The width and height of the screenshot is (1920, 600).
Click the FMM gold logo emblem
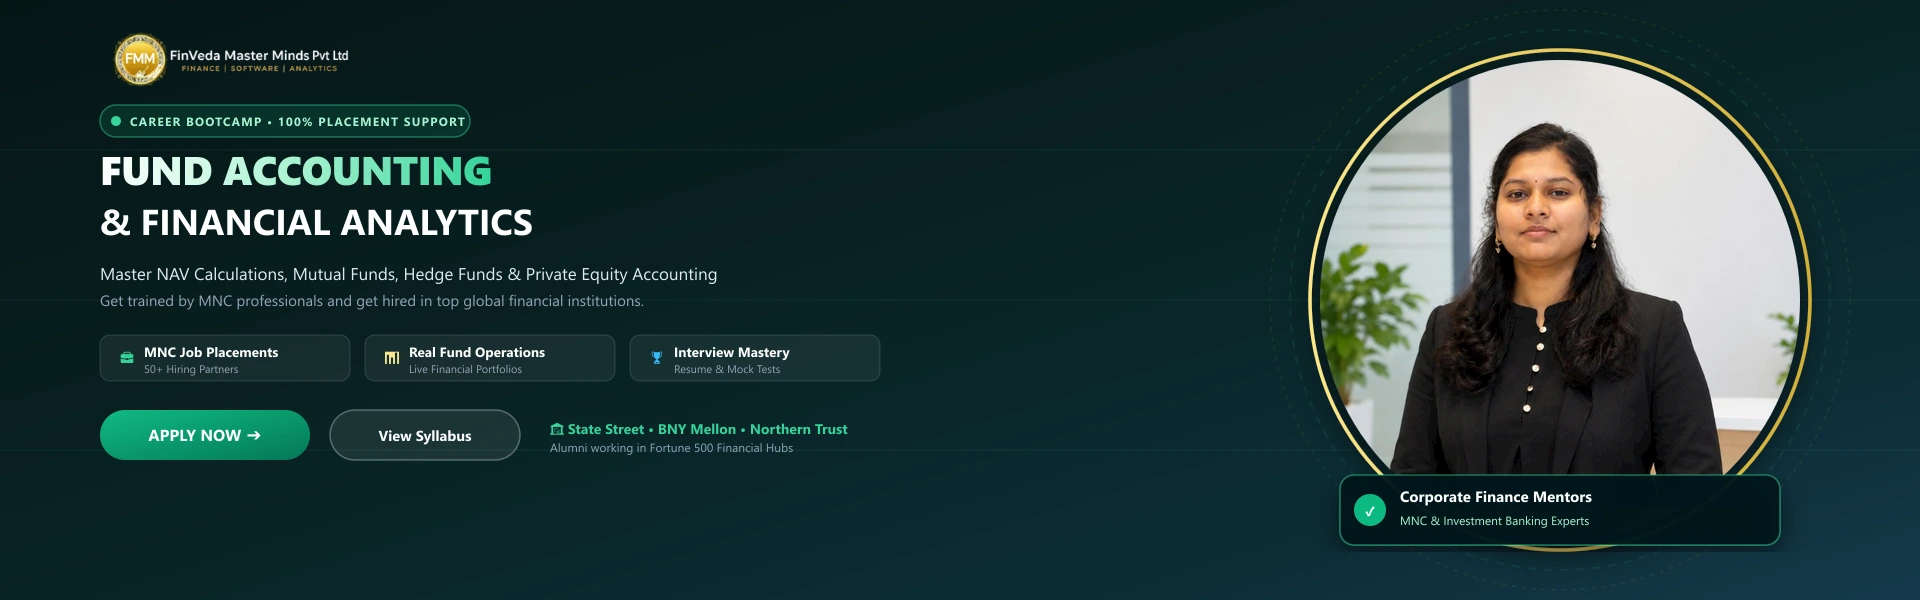tap(140, 59)
